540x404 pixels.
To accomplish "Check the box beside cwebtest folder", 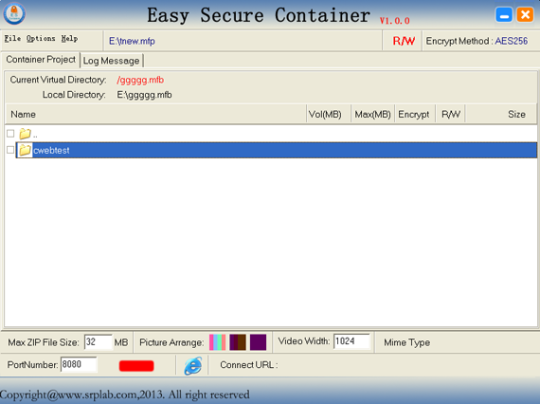I will (x=11, y=150).
